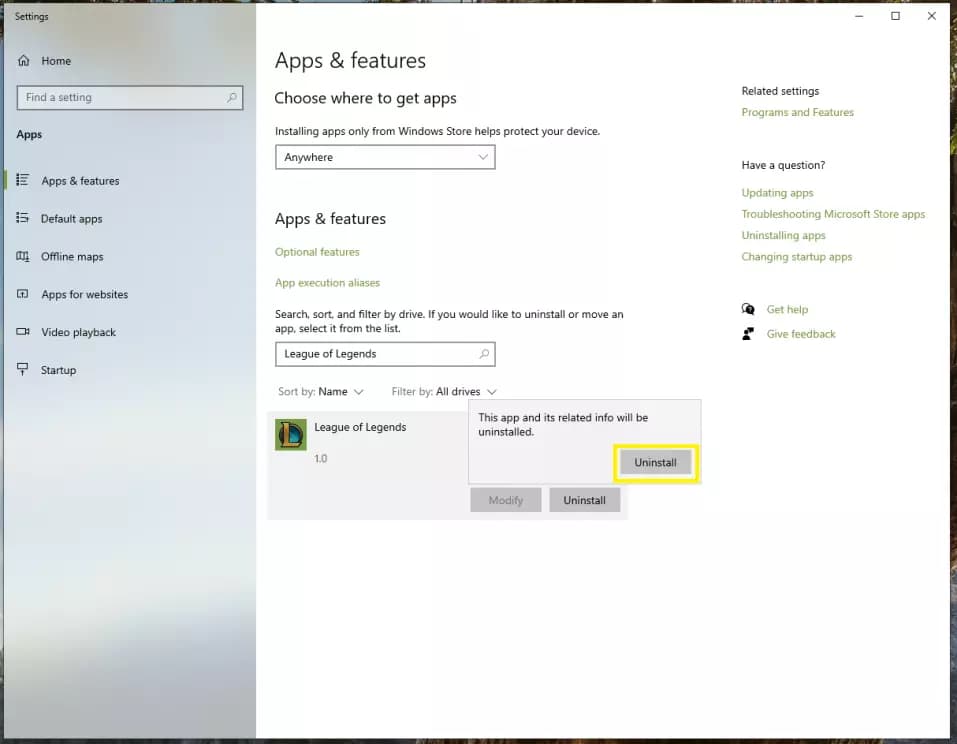Click the Give feedback person icon
This screenshot has width=957, height=744.
(x=748, y=333)
